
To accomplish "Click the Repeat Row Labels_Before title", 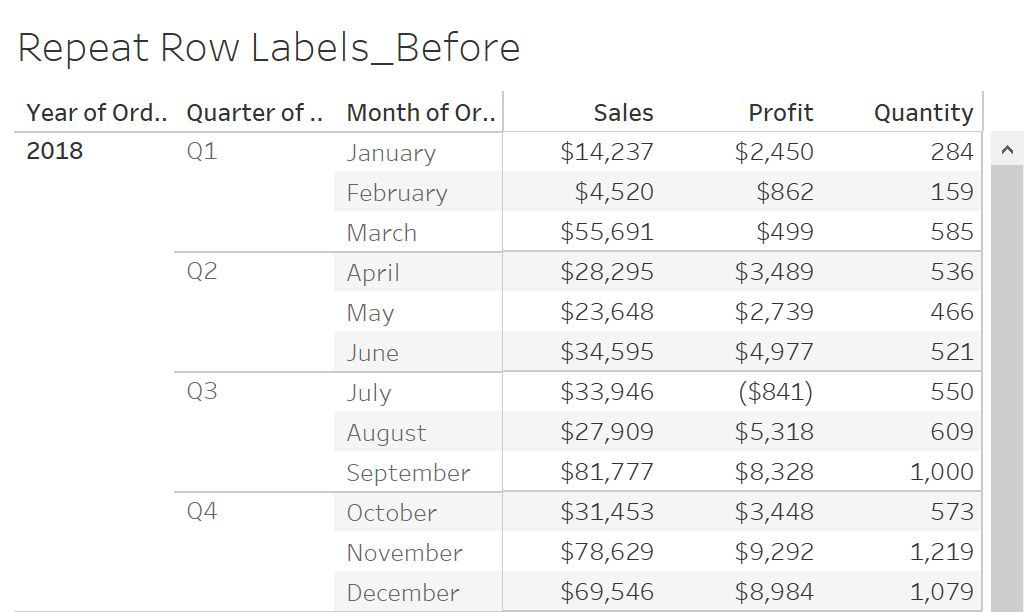I will 269,48.
